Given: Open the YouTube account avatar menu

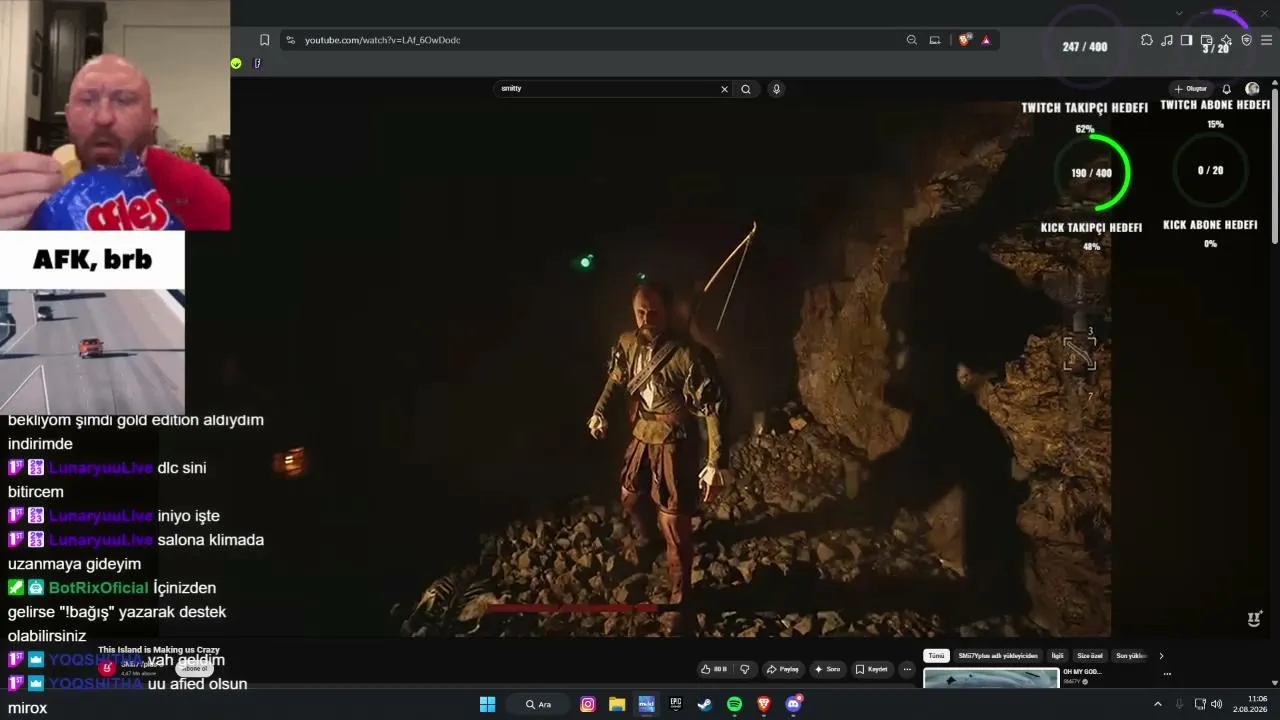Looking at the screenshot, I should 1252,89.
